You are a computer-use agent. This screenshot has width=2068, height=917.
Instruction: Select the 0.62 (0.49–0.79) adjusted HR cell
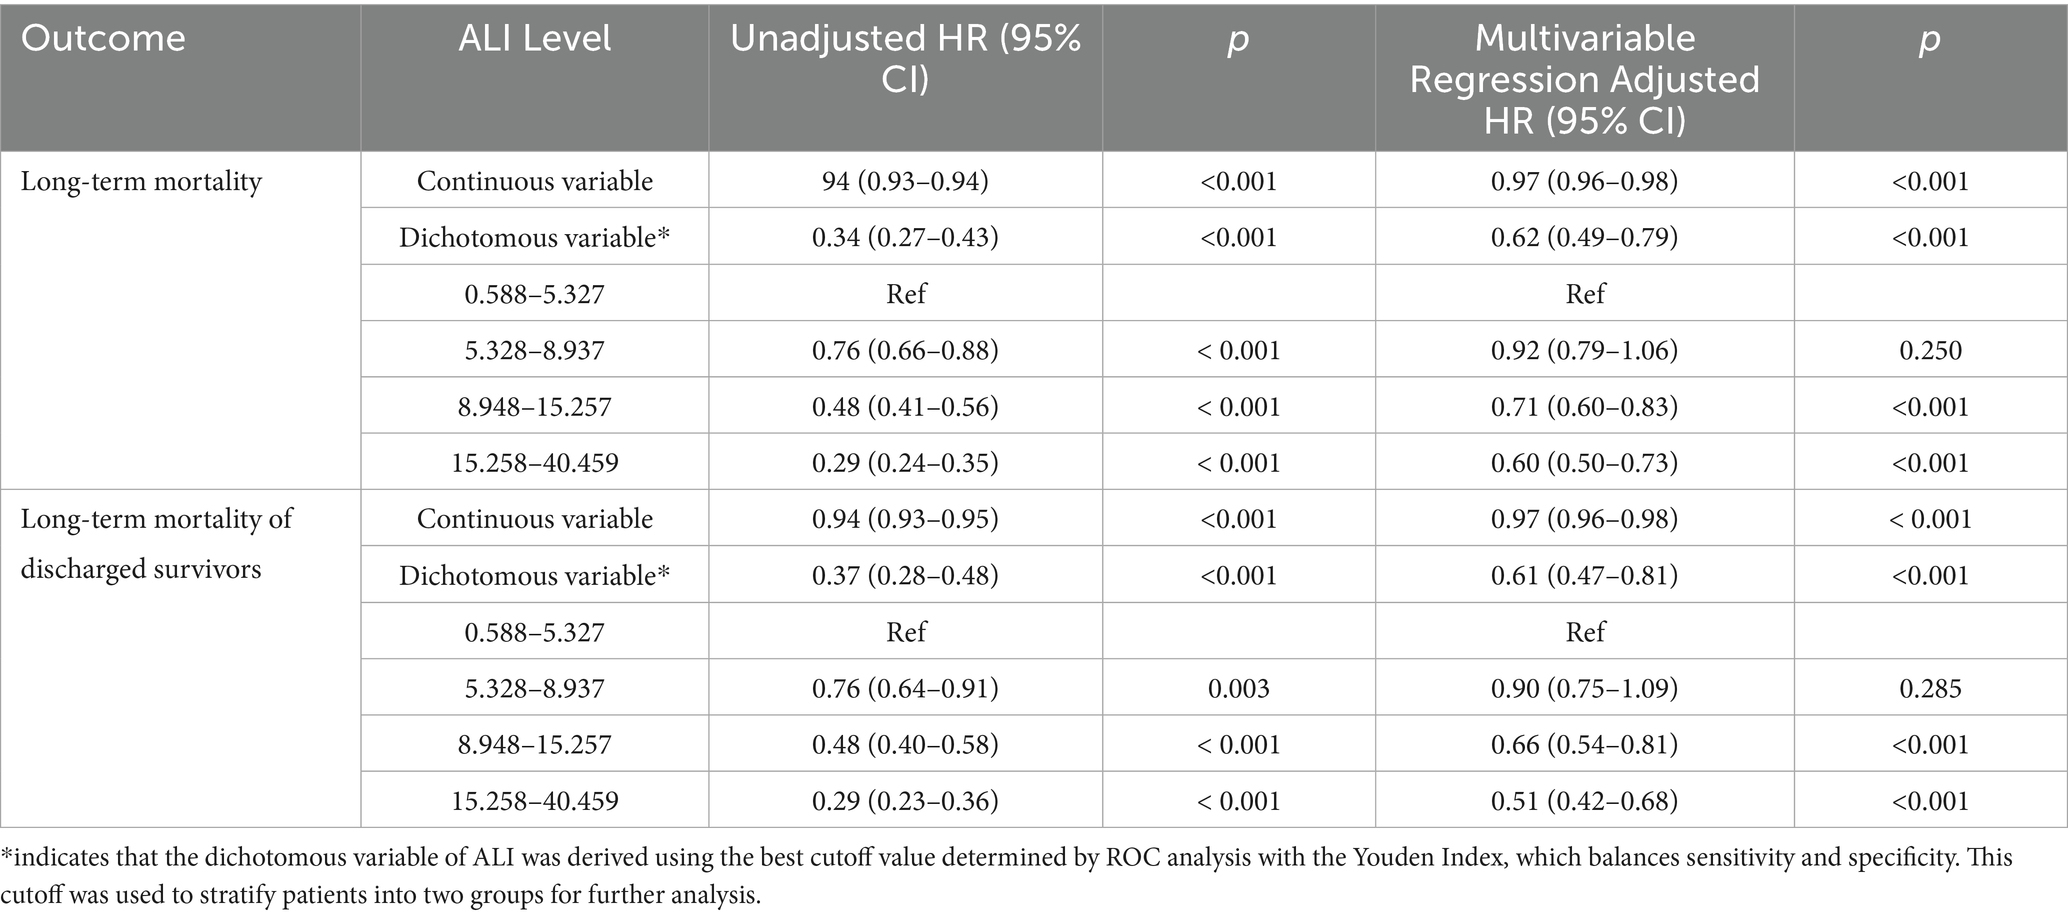click(x=1584, y=238)
